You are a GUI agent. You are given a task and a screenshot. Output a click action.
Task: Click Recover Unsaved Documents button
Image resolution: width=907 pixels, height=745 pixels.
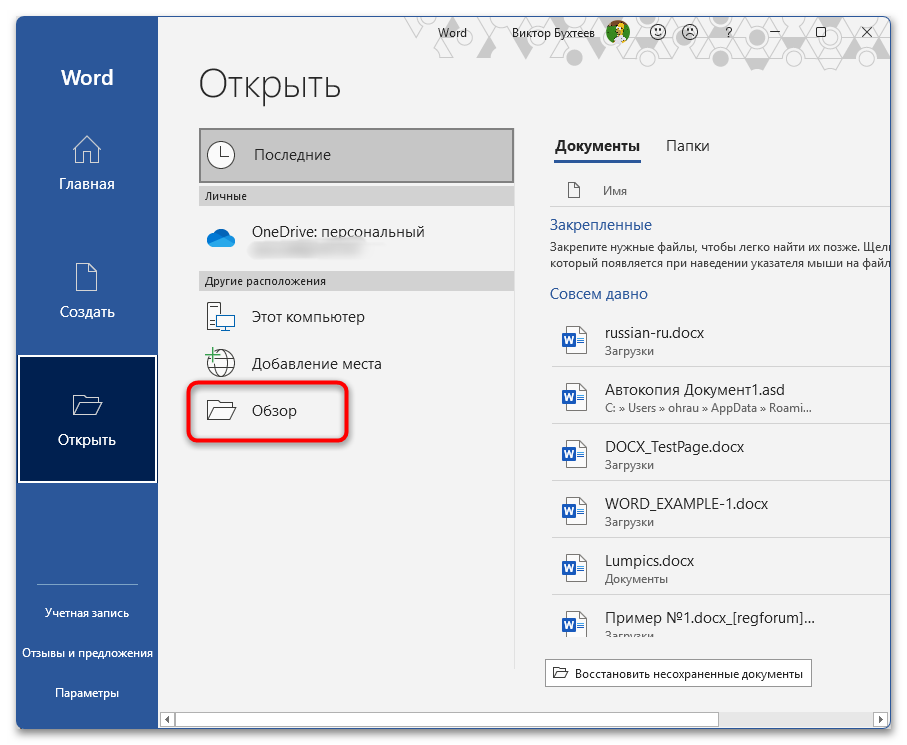[678, 674]
